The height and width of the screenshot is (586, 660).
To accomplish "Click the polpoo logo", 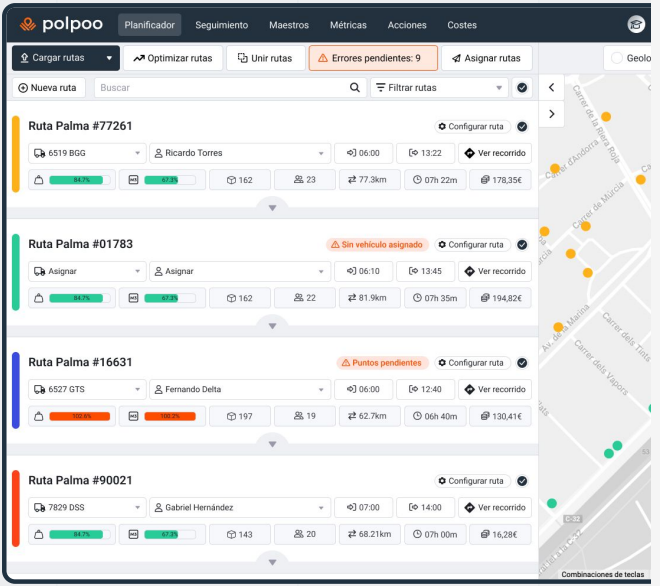I will click(61, 24).
